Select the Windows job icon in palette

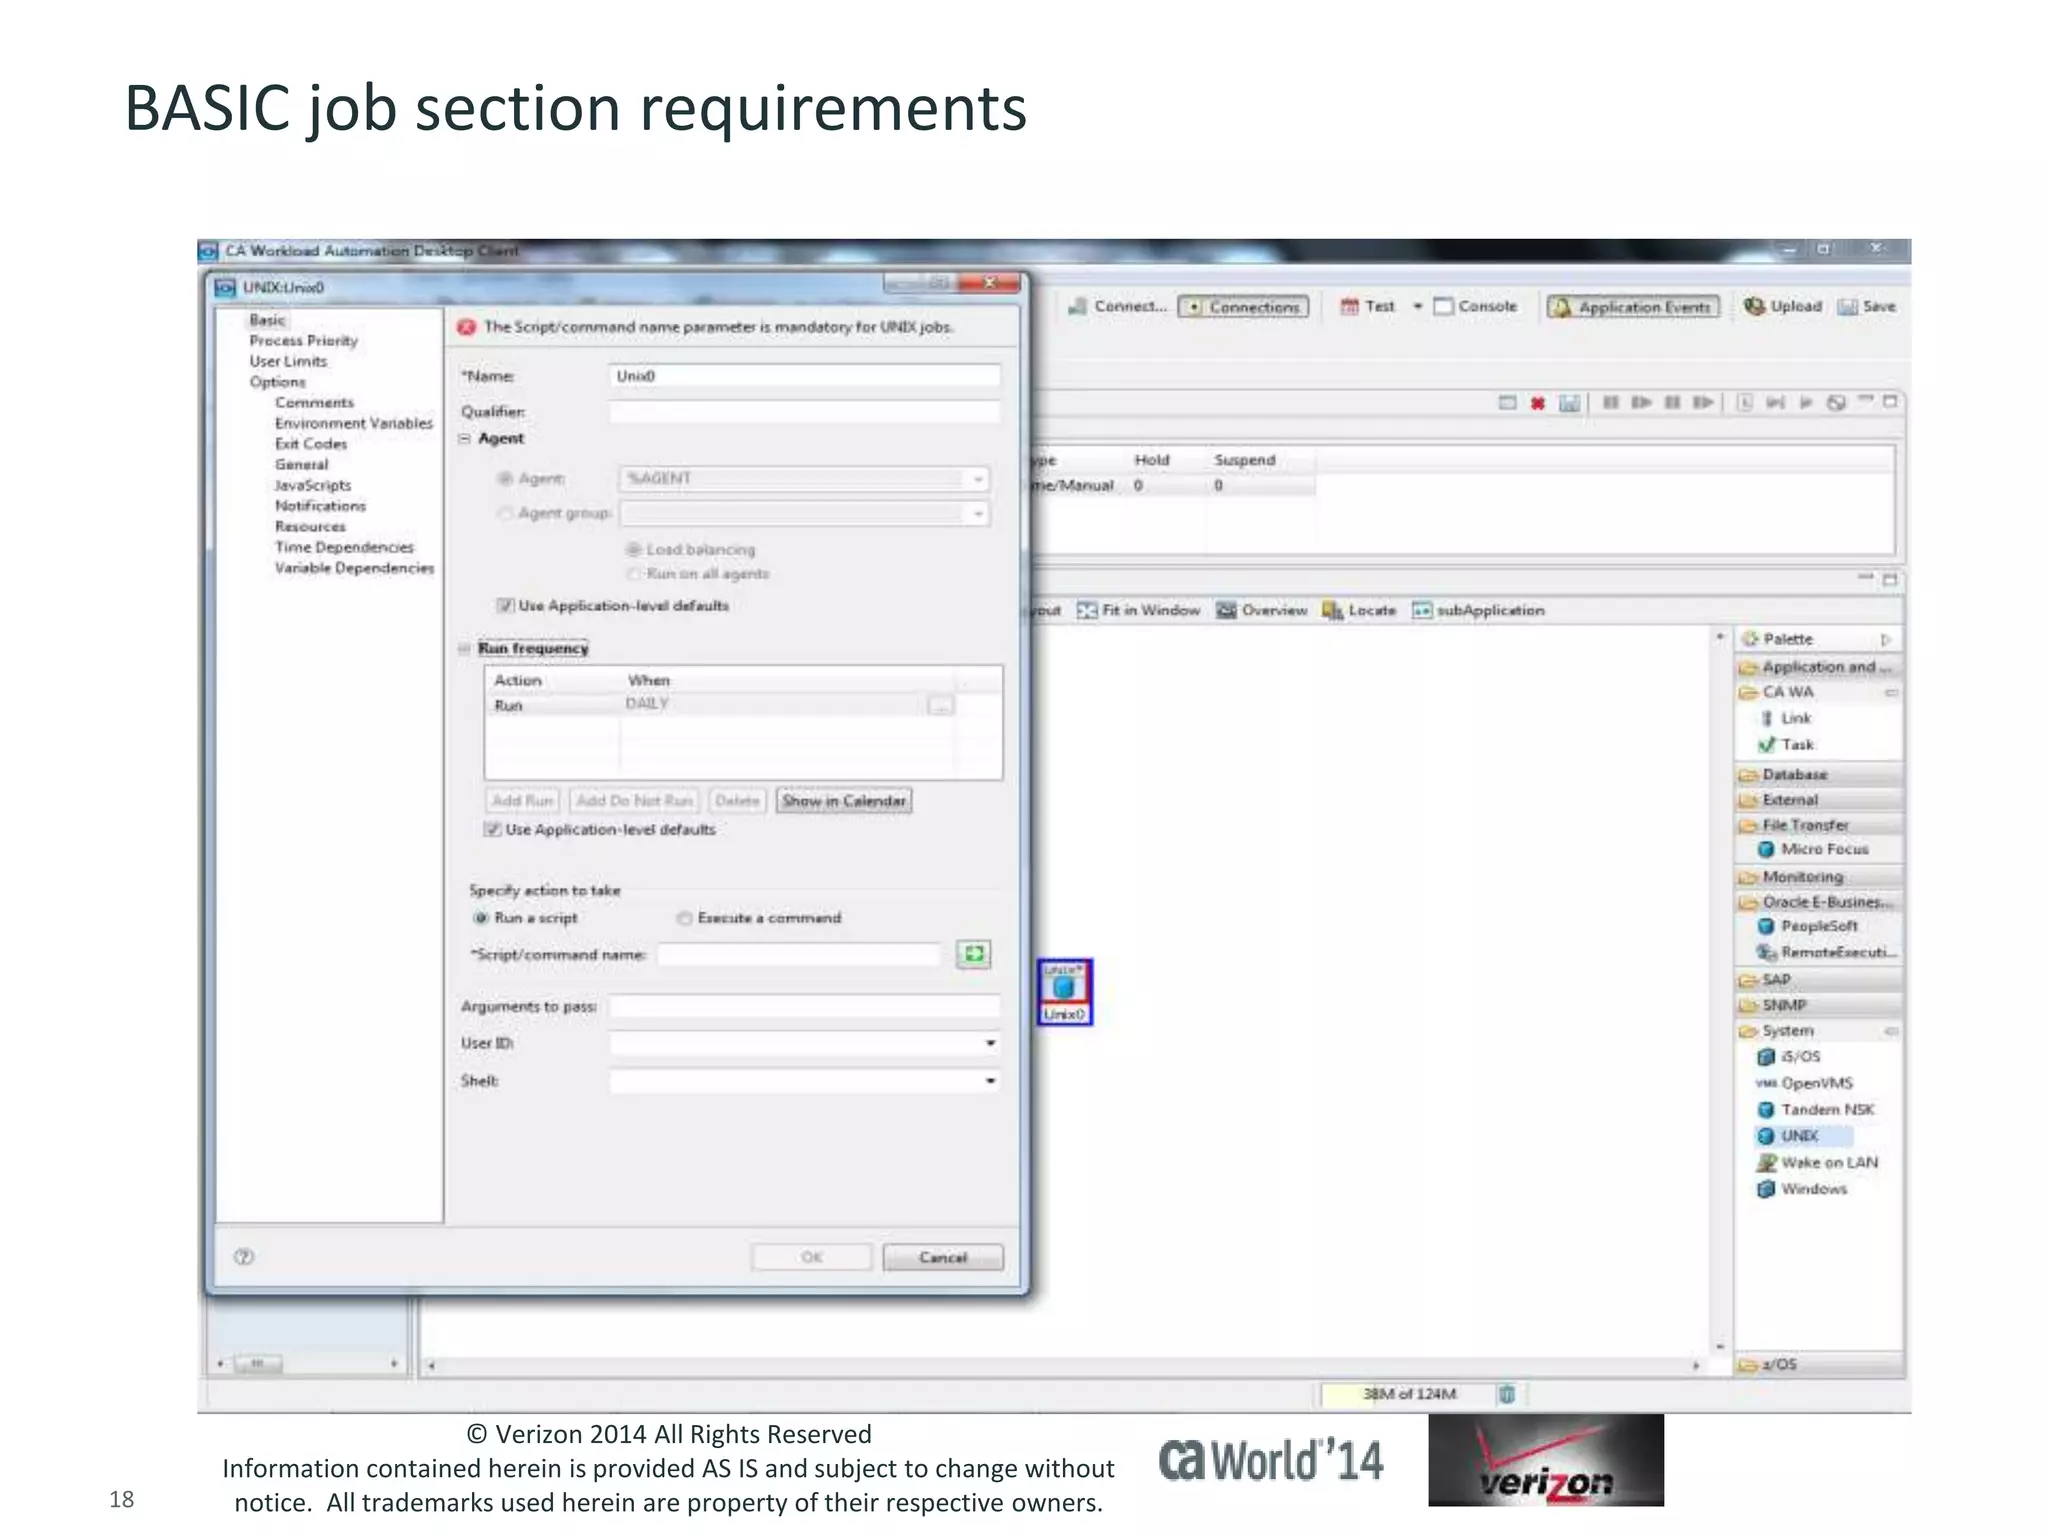(x=1766, y=1189)
